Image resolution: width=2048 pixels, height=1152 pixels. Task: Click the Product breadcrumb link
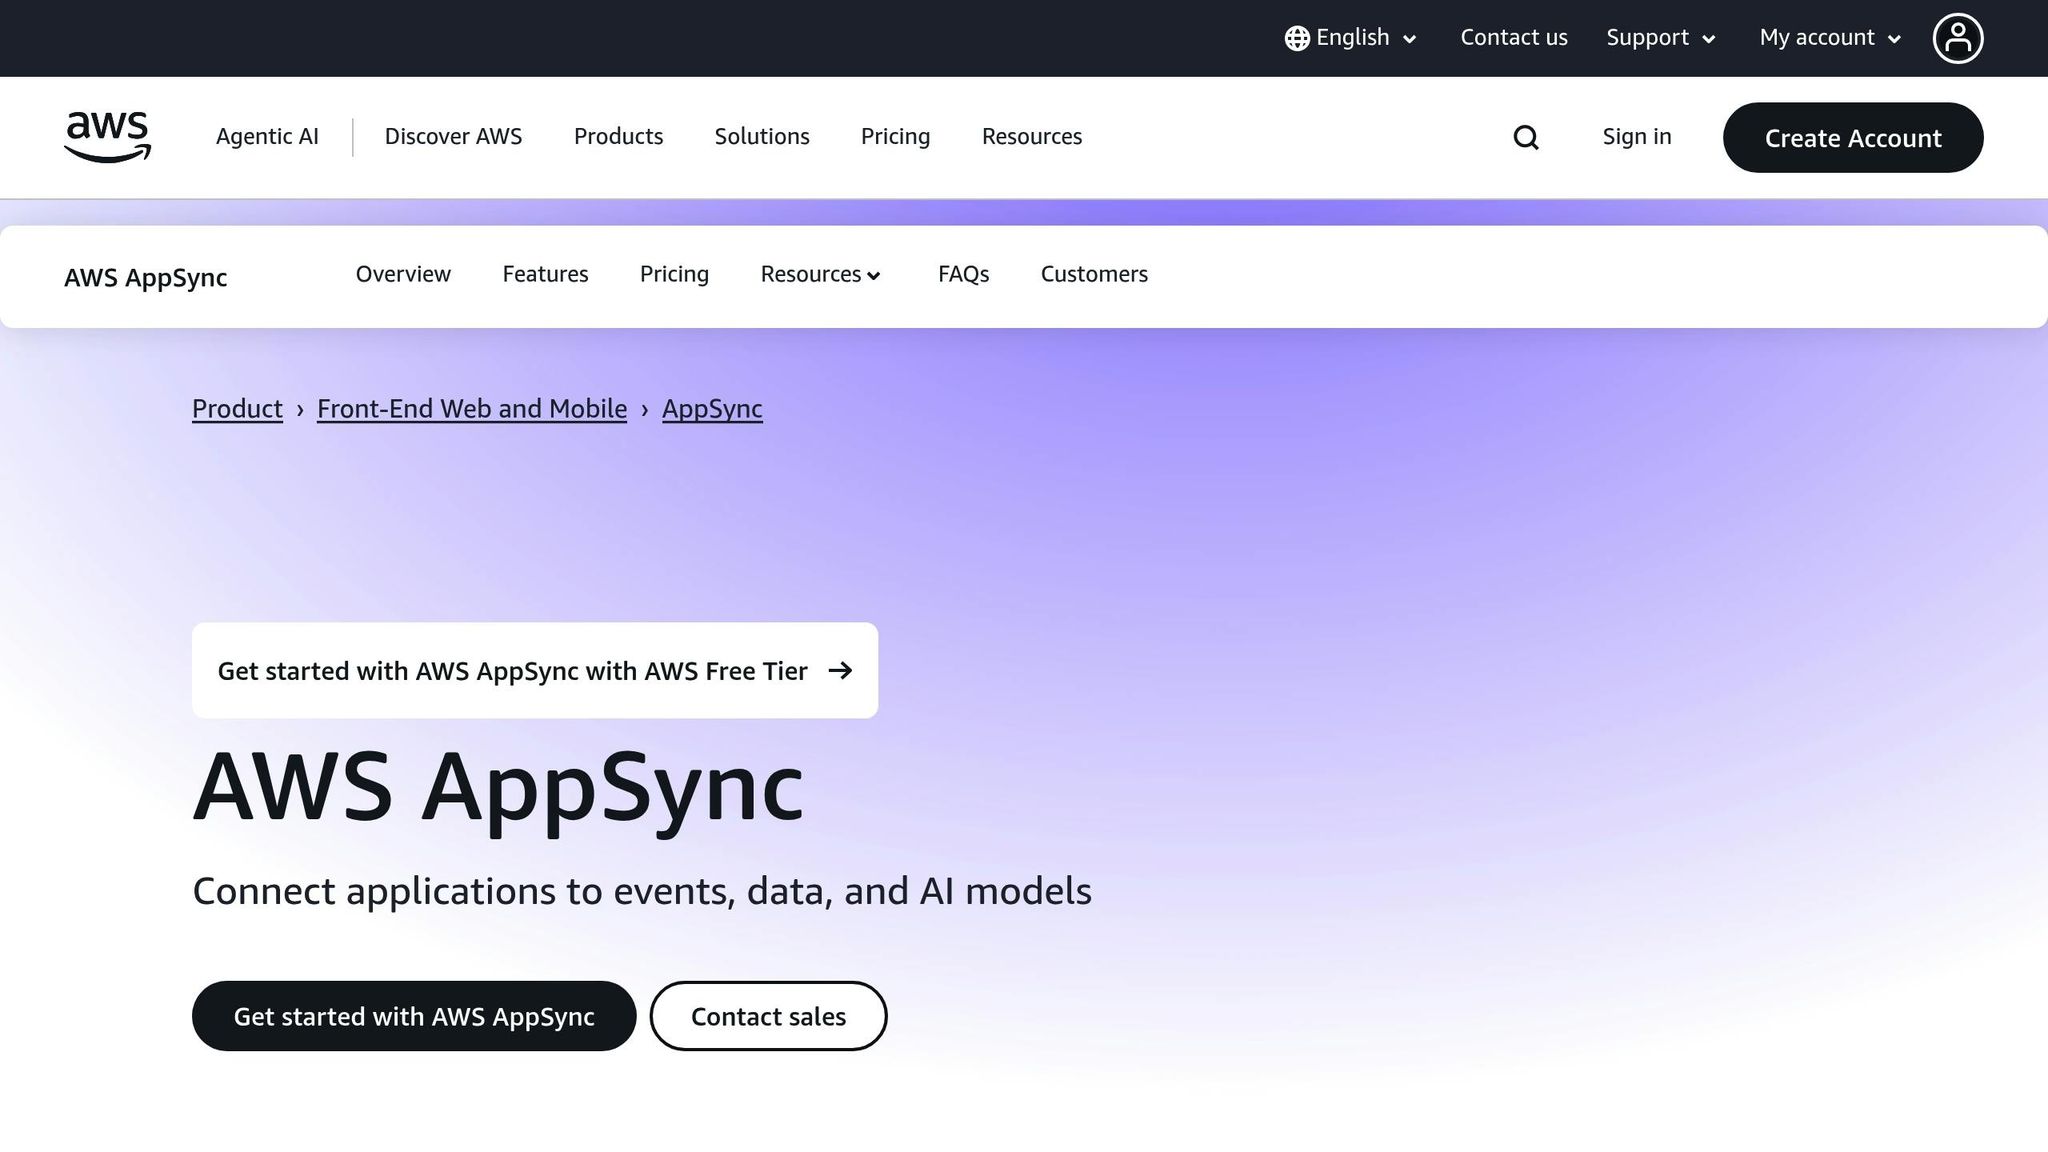tap(237, 409)
